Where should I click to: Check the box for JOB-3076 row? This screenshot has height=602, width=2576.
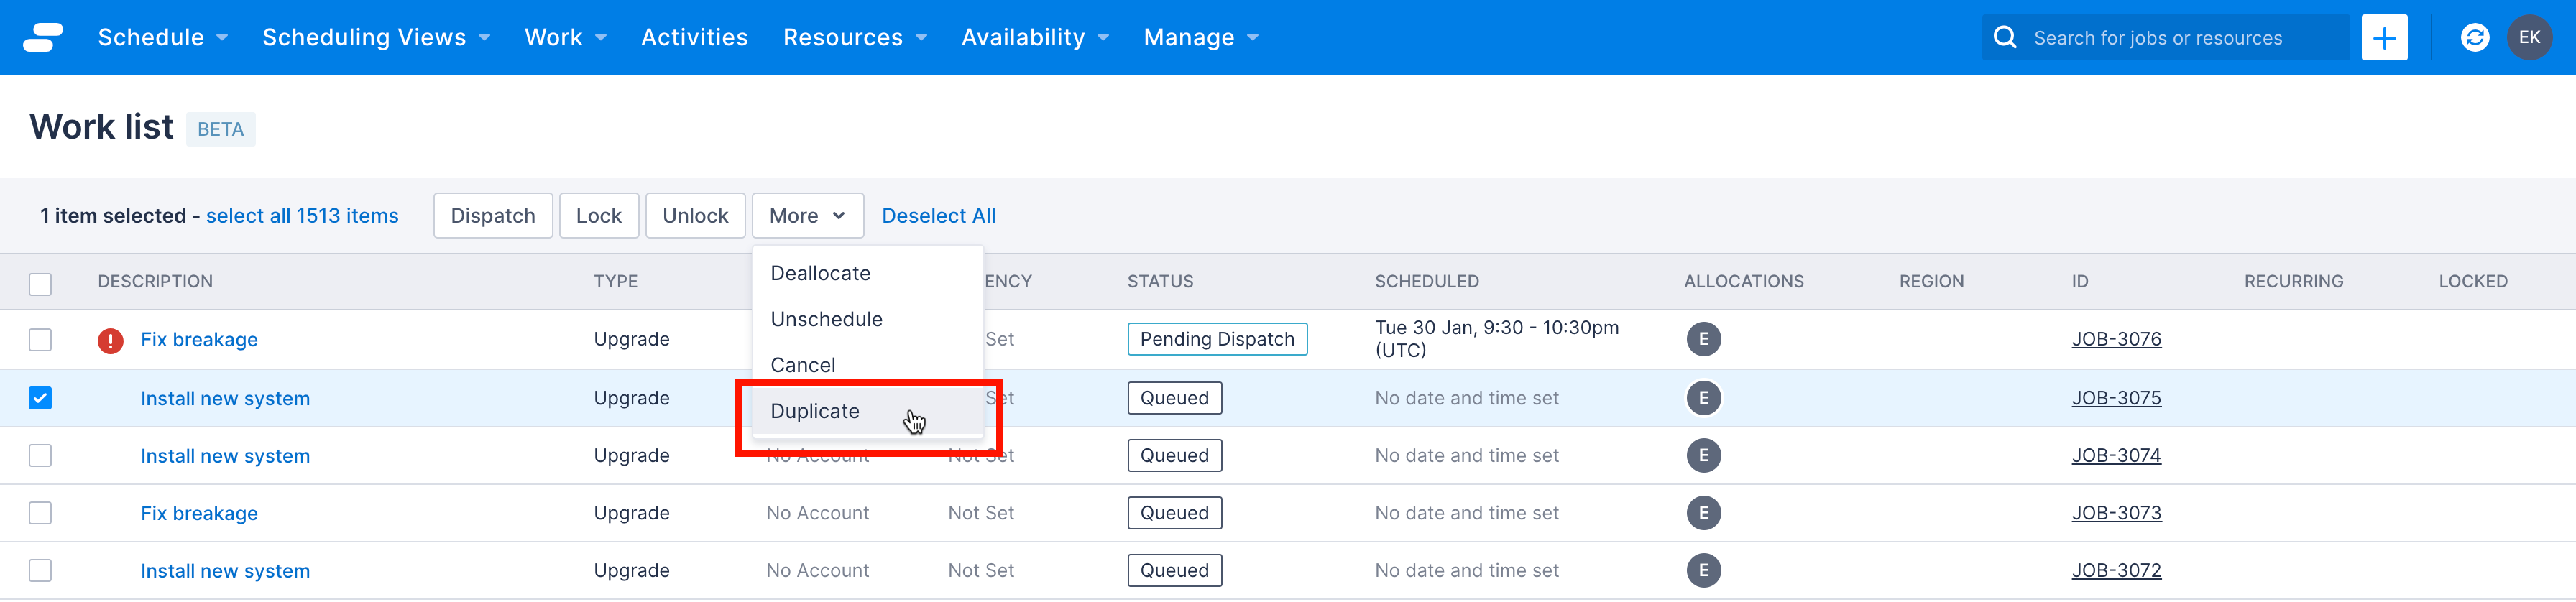point(40,339)
